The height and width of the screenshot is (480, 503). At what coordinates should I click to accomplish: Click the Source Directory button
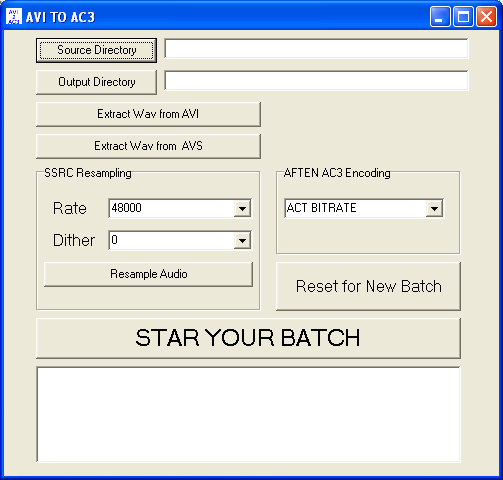click(x=96, y=50)
